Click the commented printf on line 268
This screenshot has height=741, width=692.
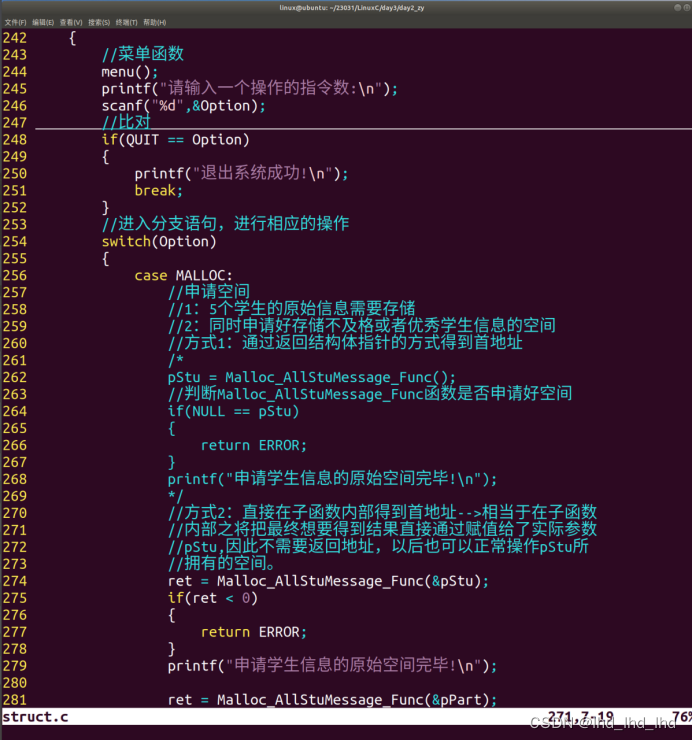pyautogui.click(x=332, y=479)
